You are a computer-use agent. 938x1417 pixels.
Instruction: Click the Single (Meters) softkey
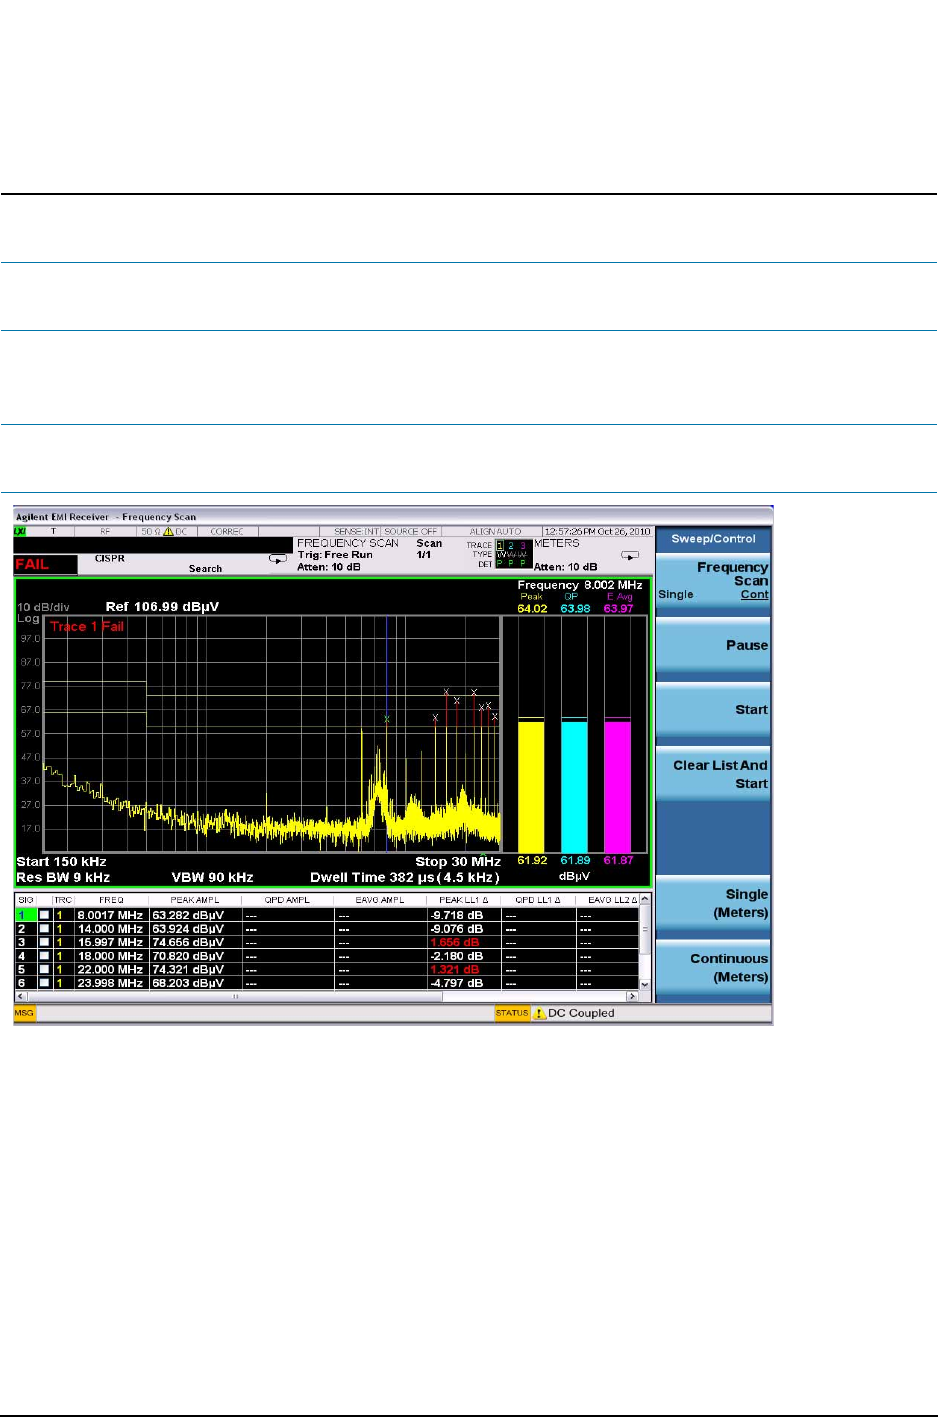coord(713,903)
